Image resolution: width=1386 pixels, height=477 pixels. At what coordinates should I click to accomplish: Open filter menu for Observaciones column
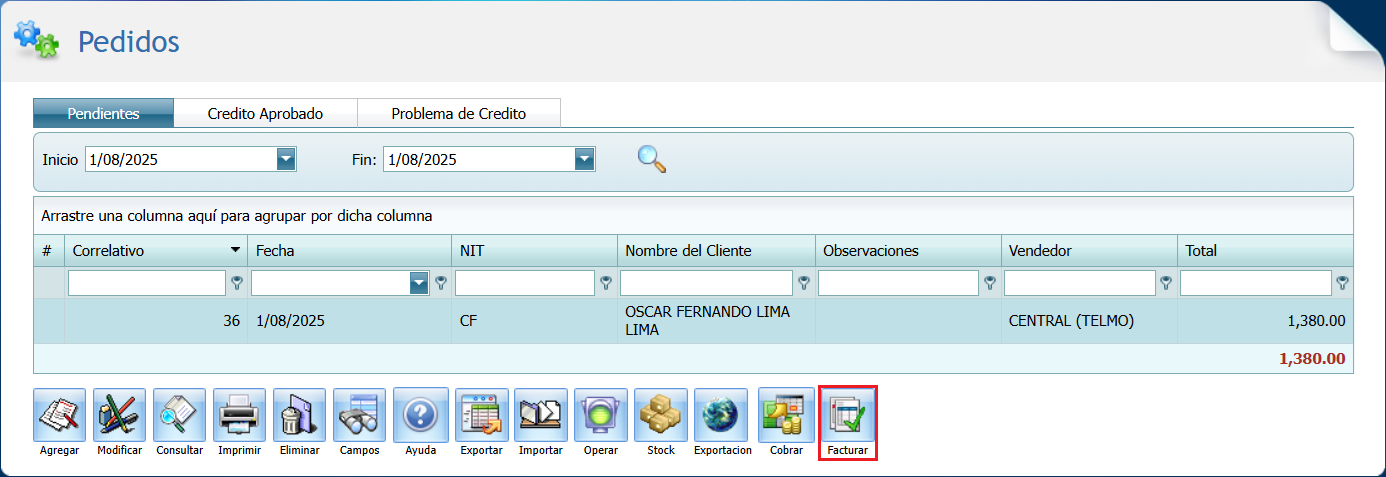(990, 283)
